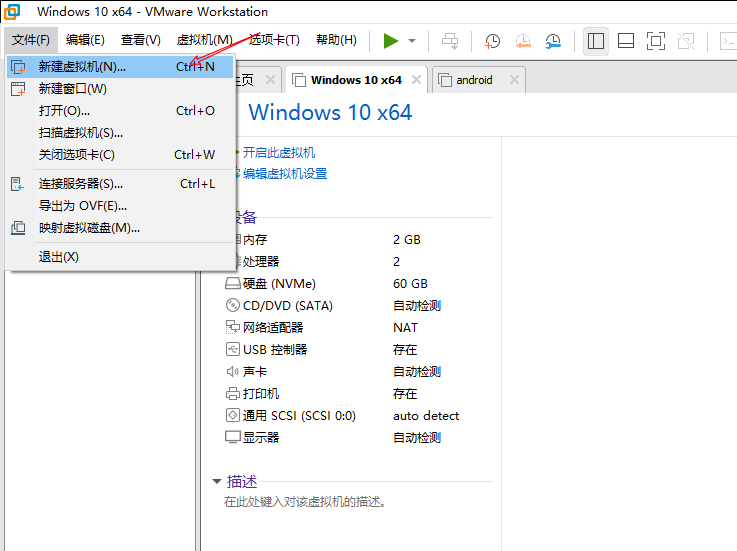
Task: Toggle the library sidebar view icon
Action: tap(596, 41)
